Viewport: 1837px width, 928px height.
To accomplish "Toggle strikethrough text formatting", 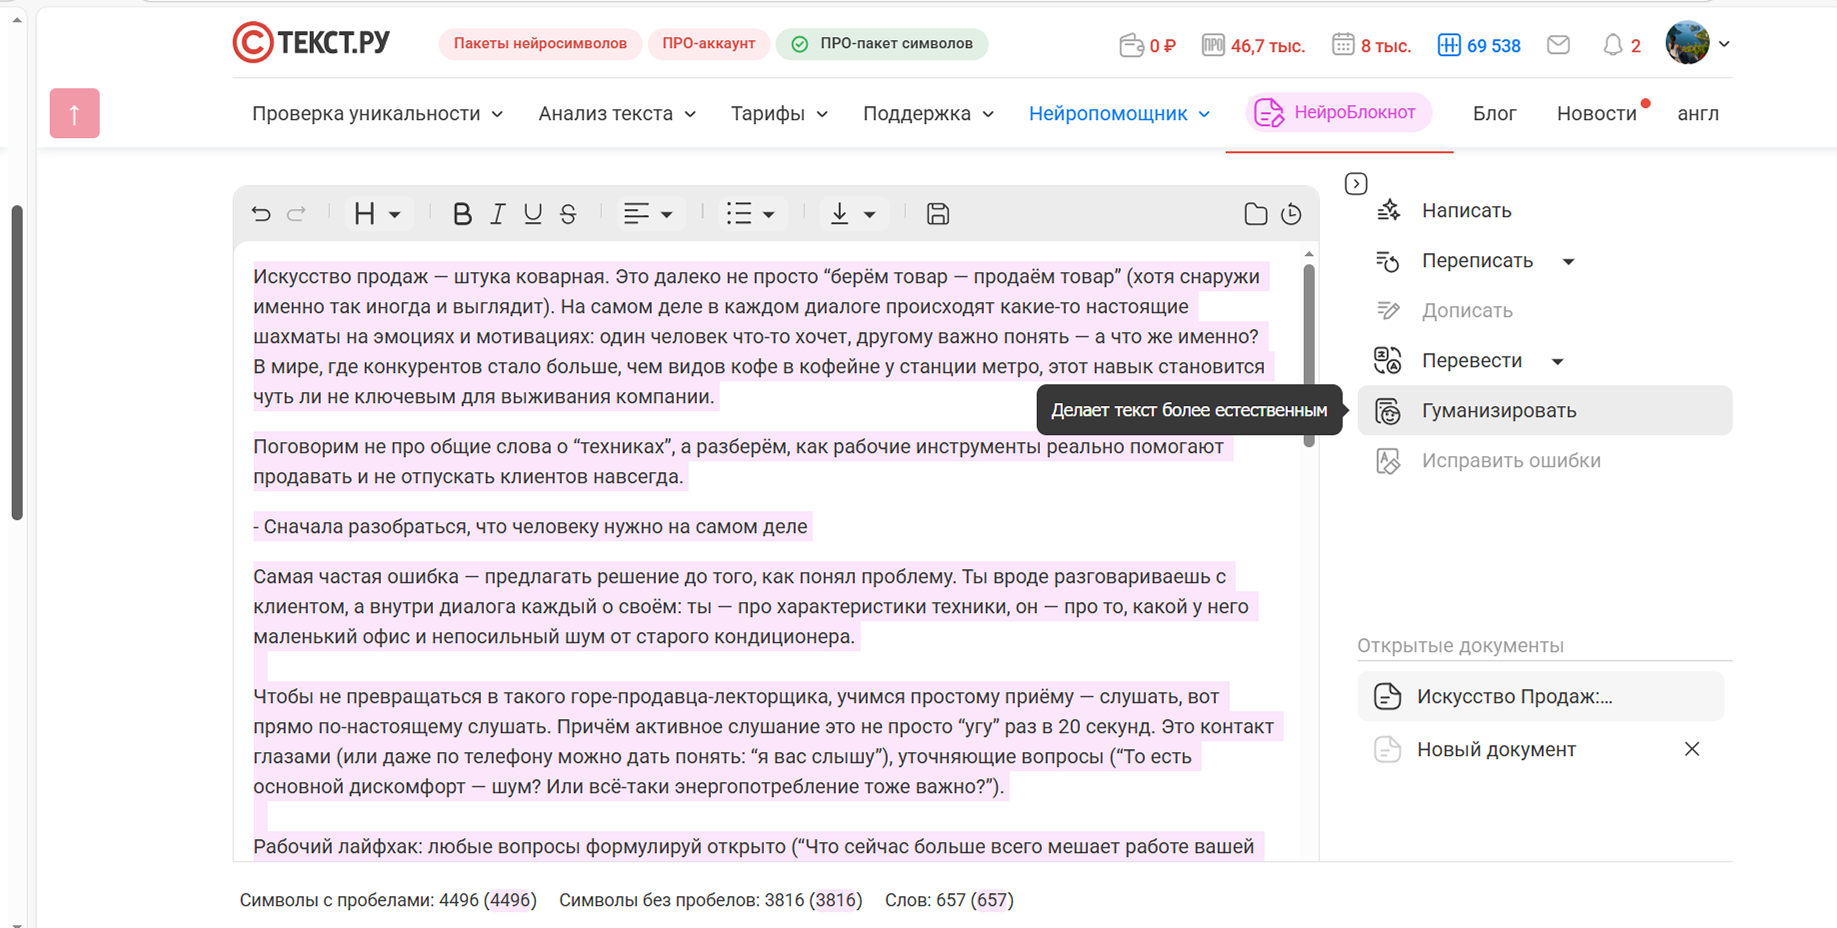I will click(x=568, y=214).
